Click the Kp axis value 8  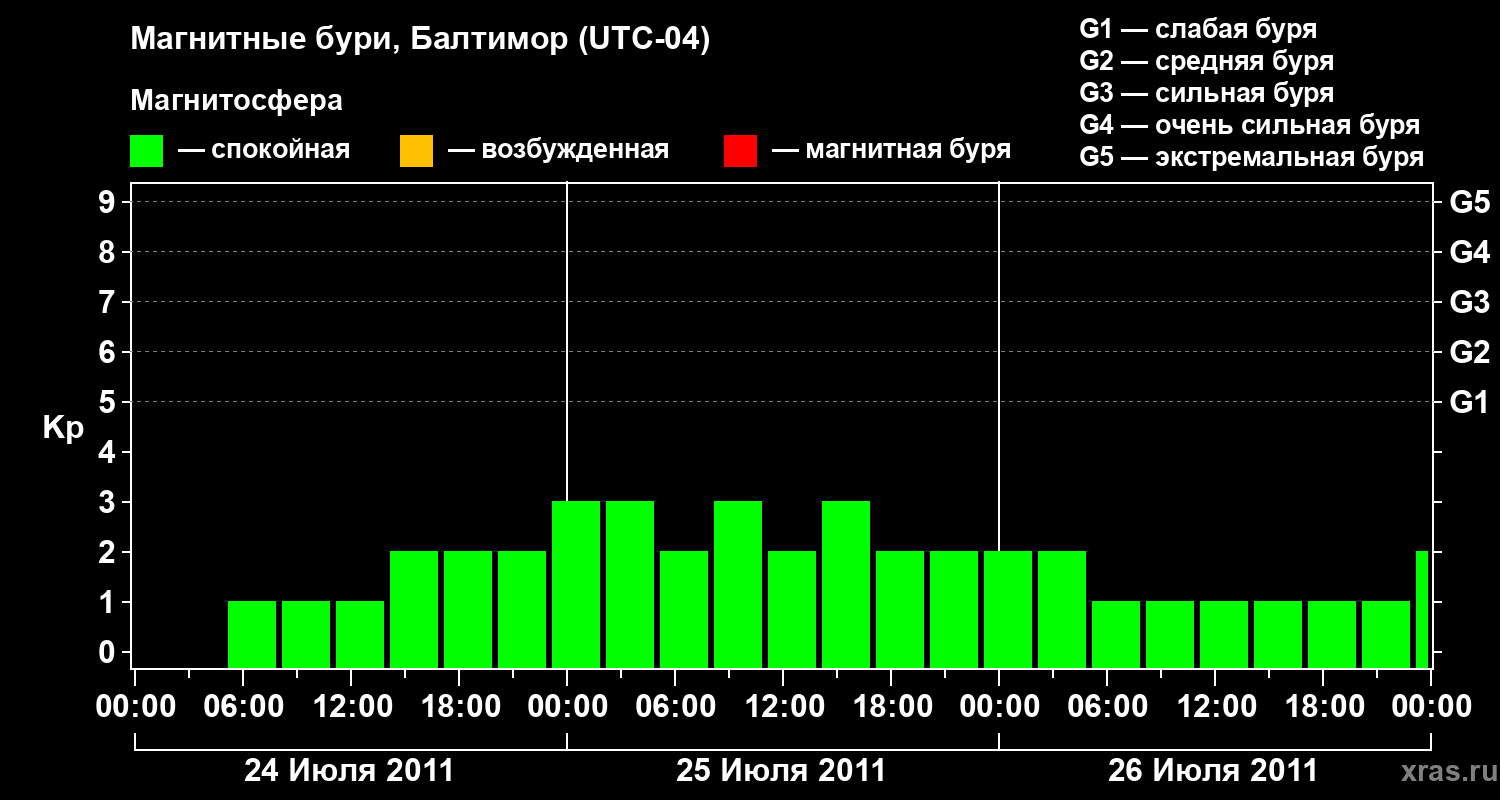tap(109, 252)
